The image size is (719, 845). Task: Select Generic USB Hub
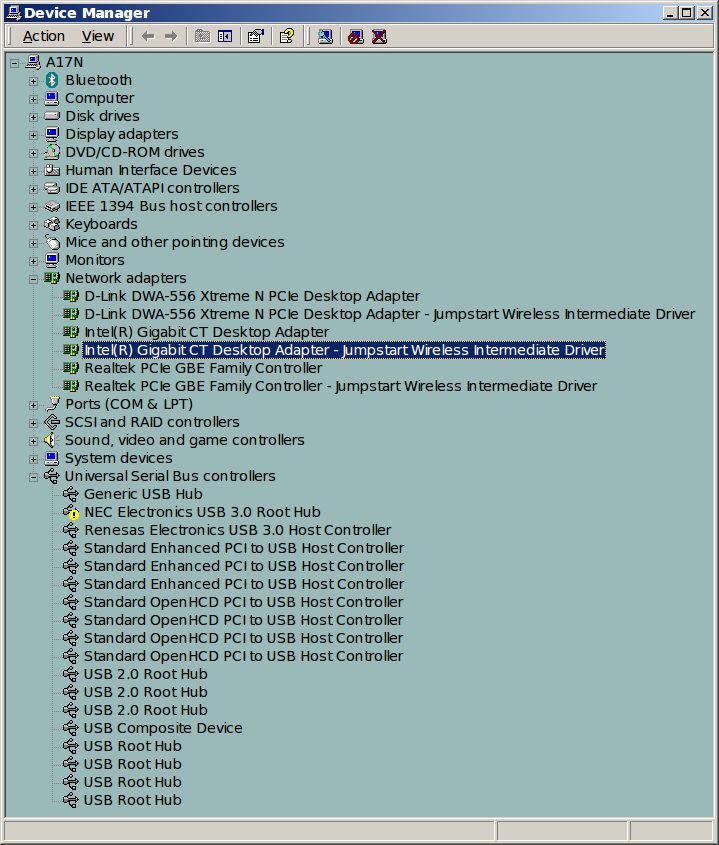coord(143,494)
